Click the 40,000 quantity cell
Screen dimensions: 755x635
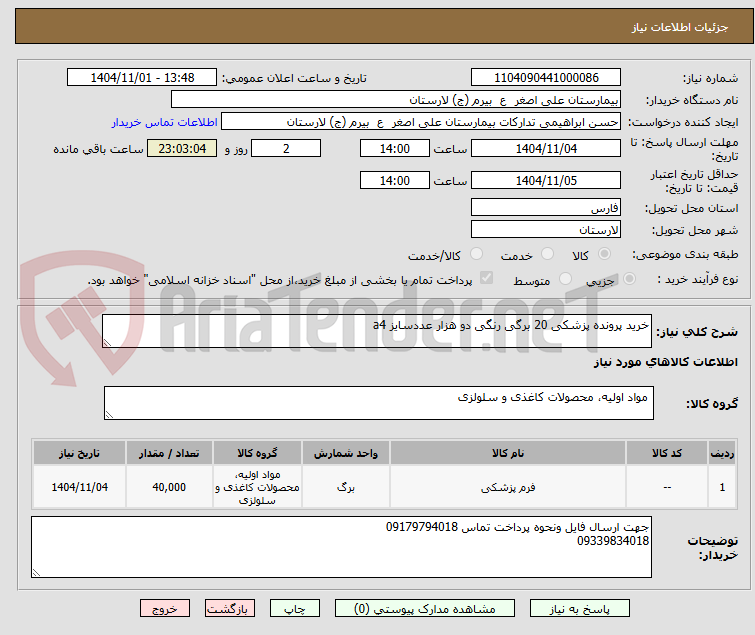pyautogui.click(x=169, y=487)
